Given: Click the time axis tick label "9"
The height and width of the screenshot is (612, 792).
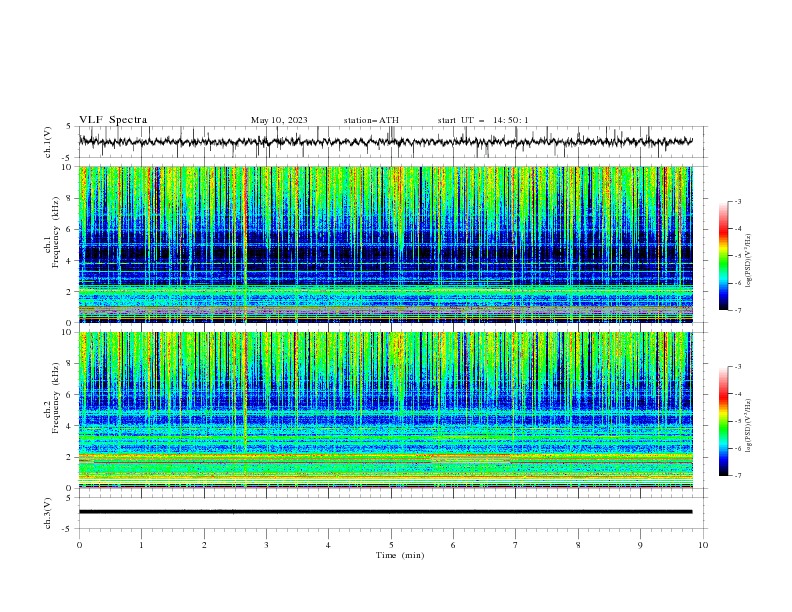Looking at the screenshot, I should (640, 545).
